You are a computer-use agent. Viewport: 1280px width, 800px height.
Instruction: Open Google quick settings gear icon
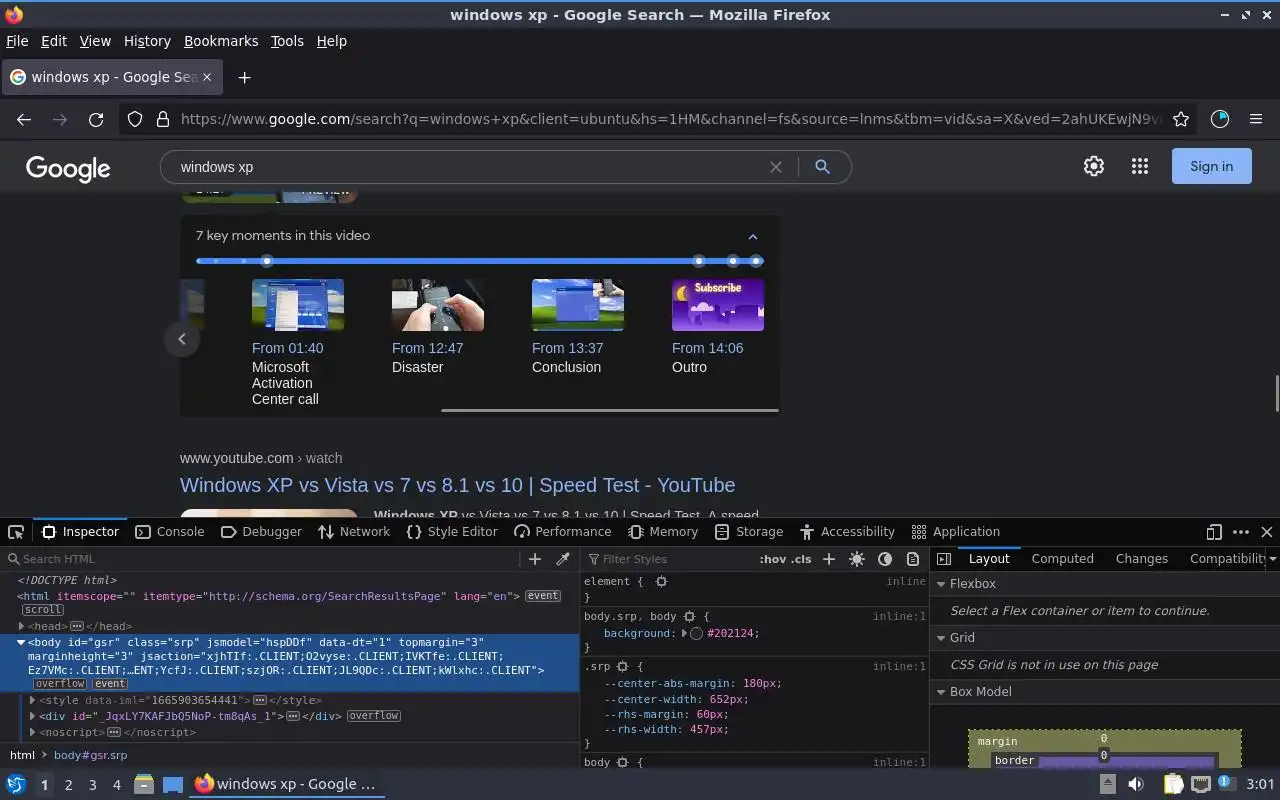tap(1094, 167)
